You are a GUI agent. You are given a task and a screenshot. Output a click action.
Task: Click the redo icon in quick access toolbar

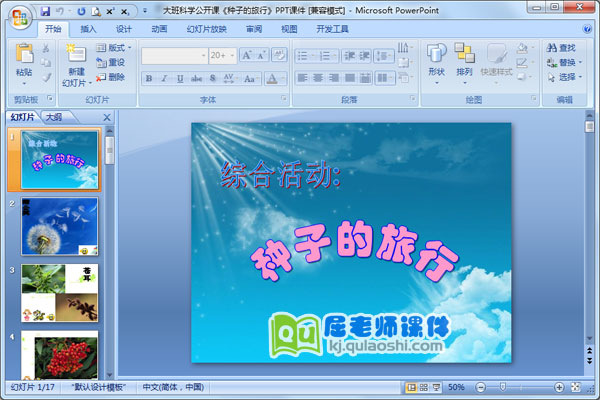point(81,11)
